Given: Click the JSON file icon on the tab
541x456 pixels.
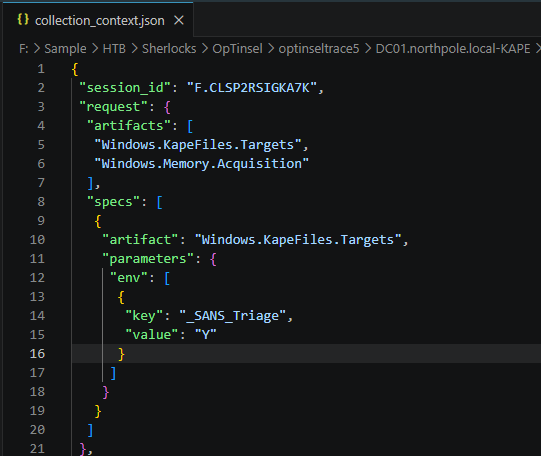Looking at the screenshot, I should tap(23, 20).
